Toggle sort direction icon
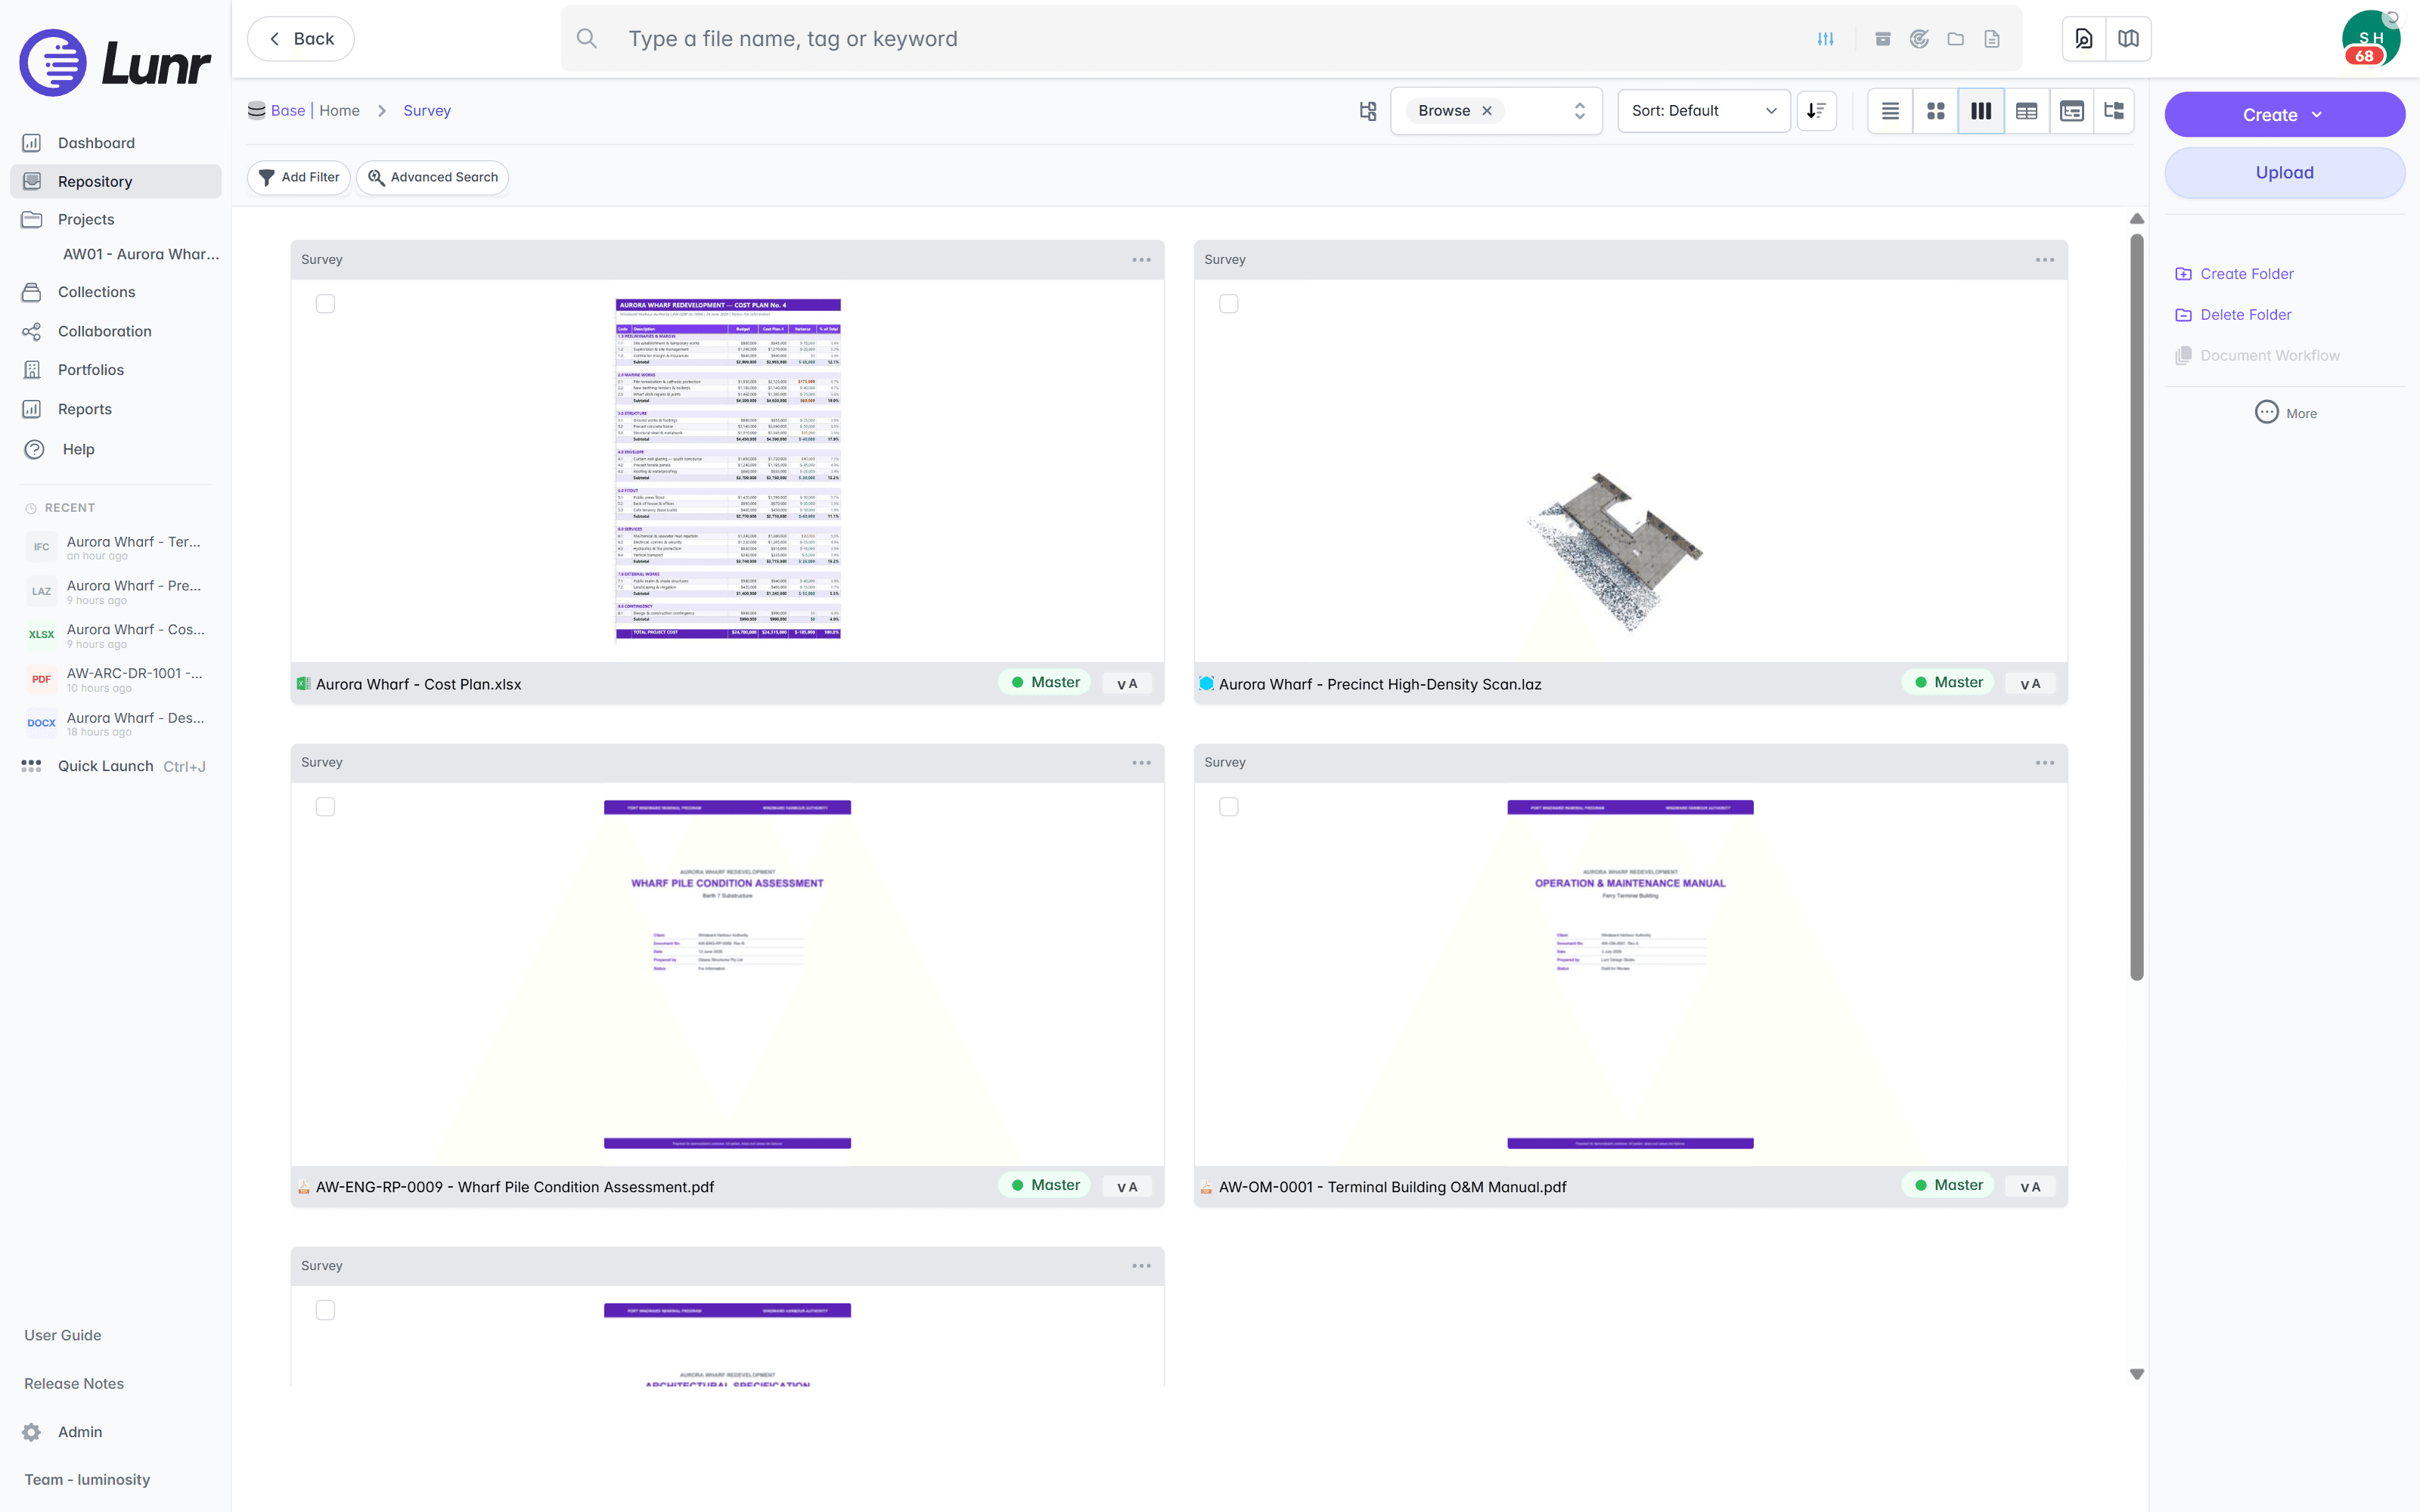 [1816, 111]
